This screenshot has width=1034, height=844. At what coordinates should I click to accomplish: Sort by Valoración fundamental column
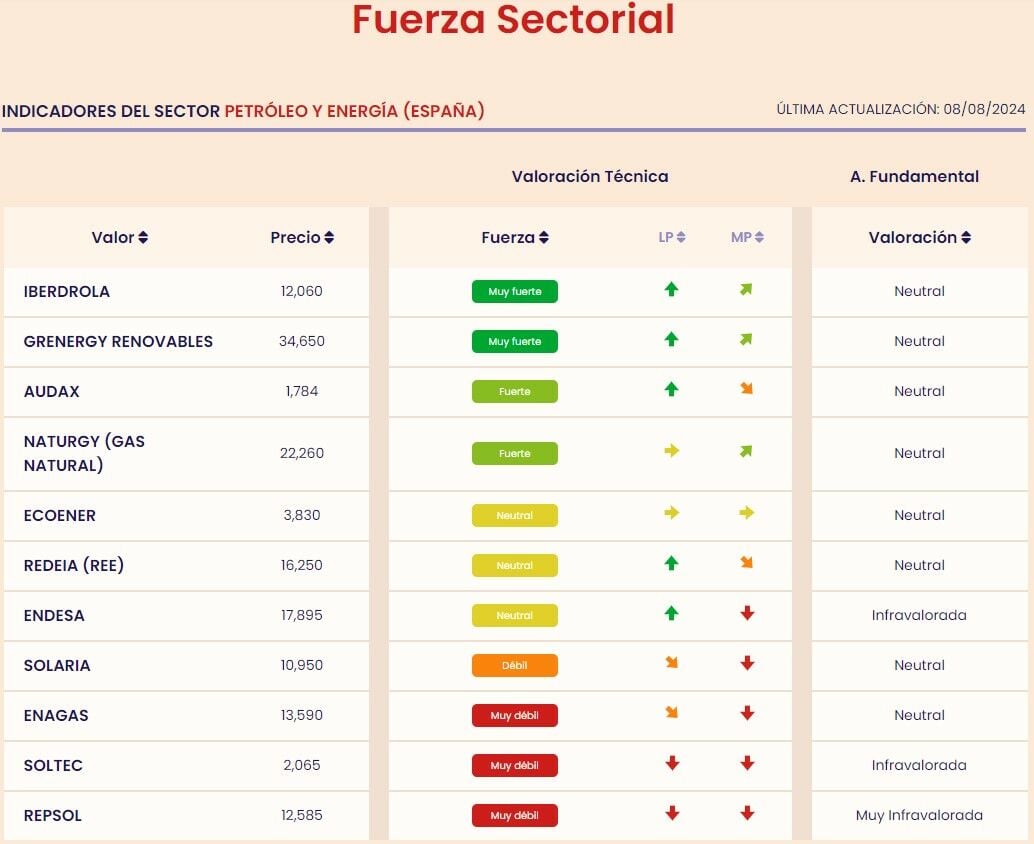[x=919, y=238]
